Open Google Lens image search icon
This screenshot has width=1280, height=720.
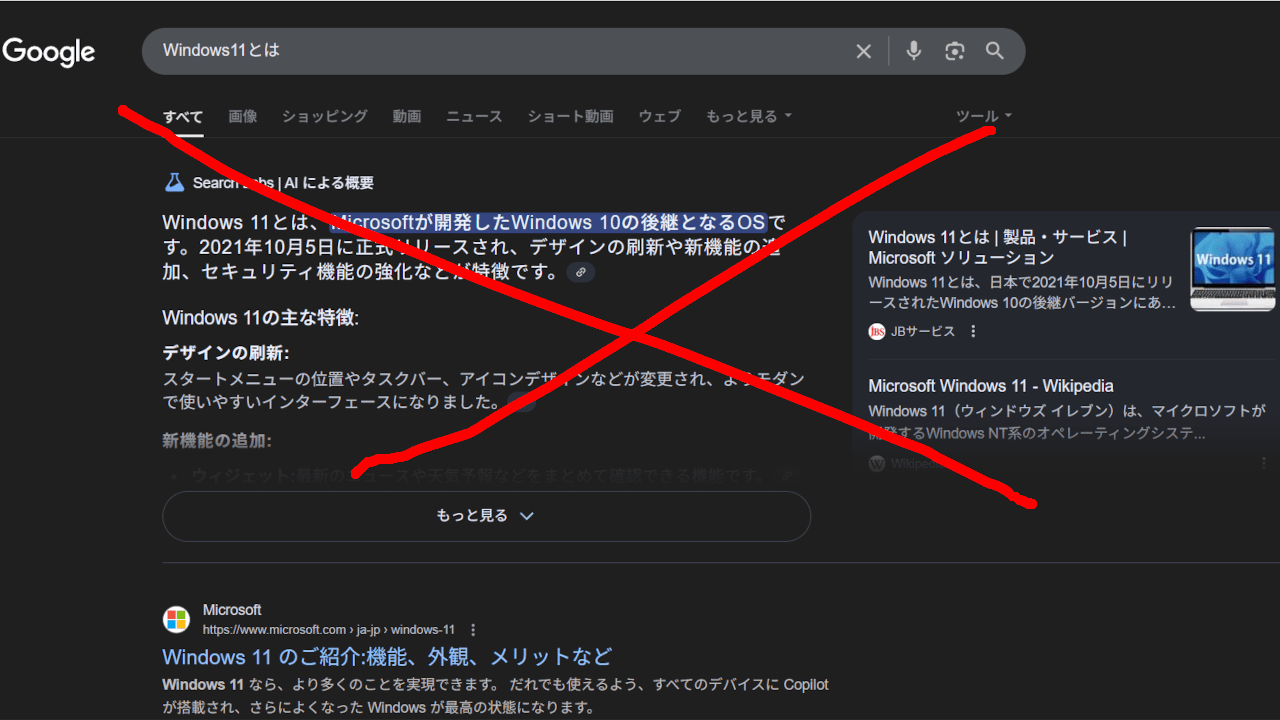pyautogui.click(x=955, y=51)
